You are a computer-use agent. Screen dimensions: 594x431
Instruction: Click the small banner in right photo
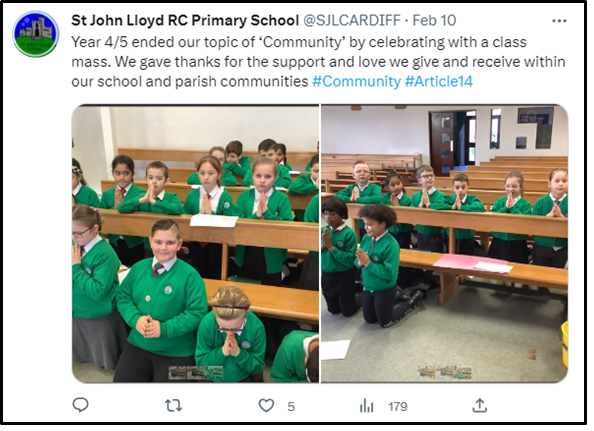point(445,372)
